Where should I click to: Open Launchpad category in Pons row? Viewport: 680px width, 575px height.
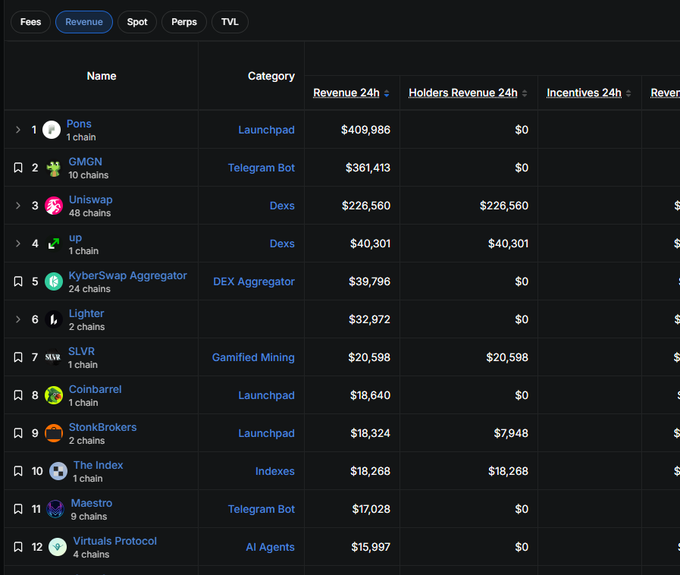coord(266,130)
